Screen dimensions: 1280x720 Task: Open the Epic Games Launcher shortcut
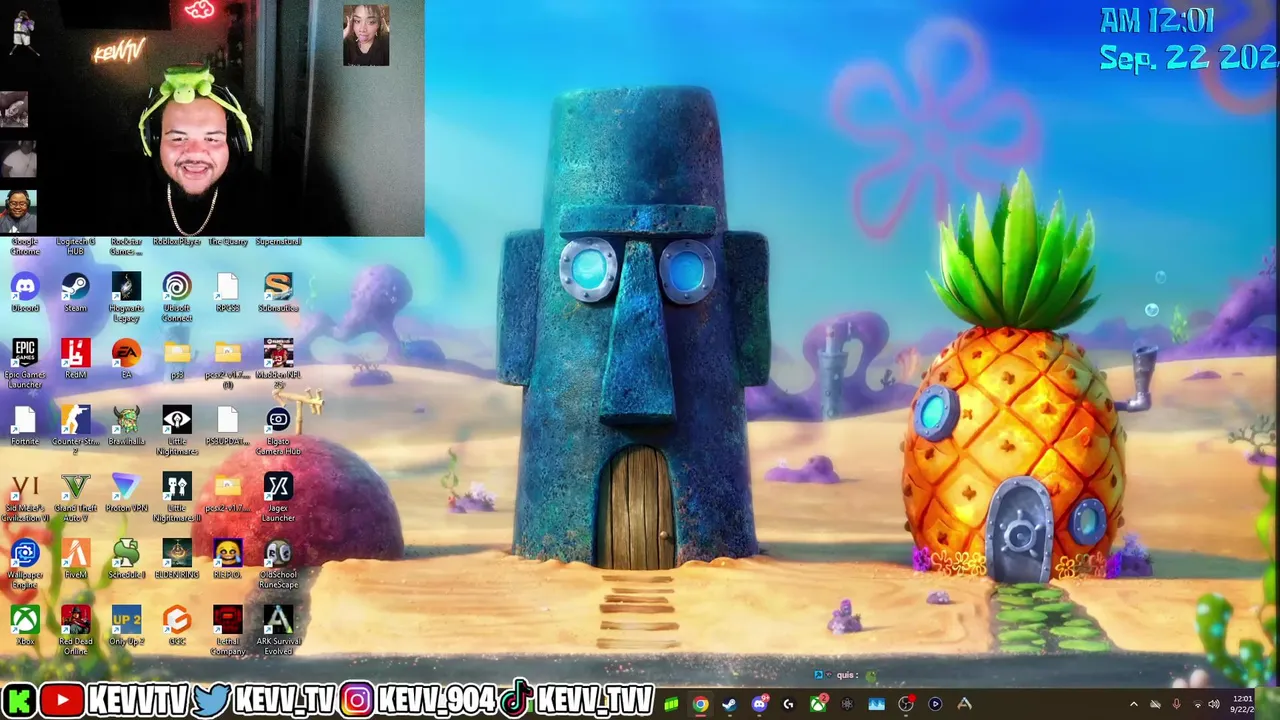point(25,364)
